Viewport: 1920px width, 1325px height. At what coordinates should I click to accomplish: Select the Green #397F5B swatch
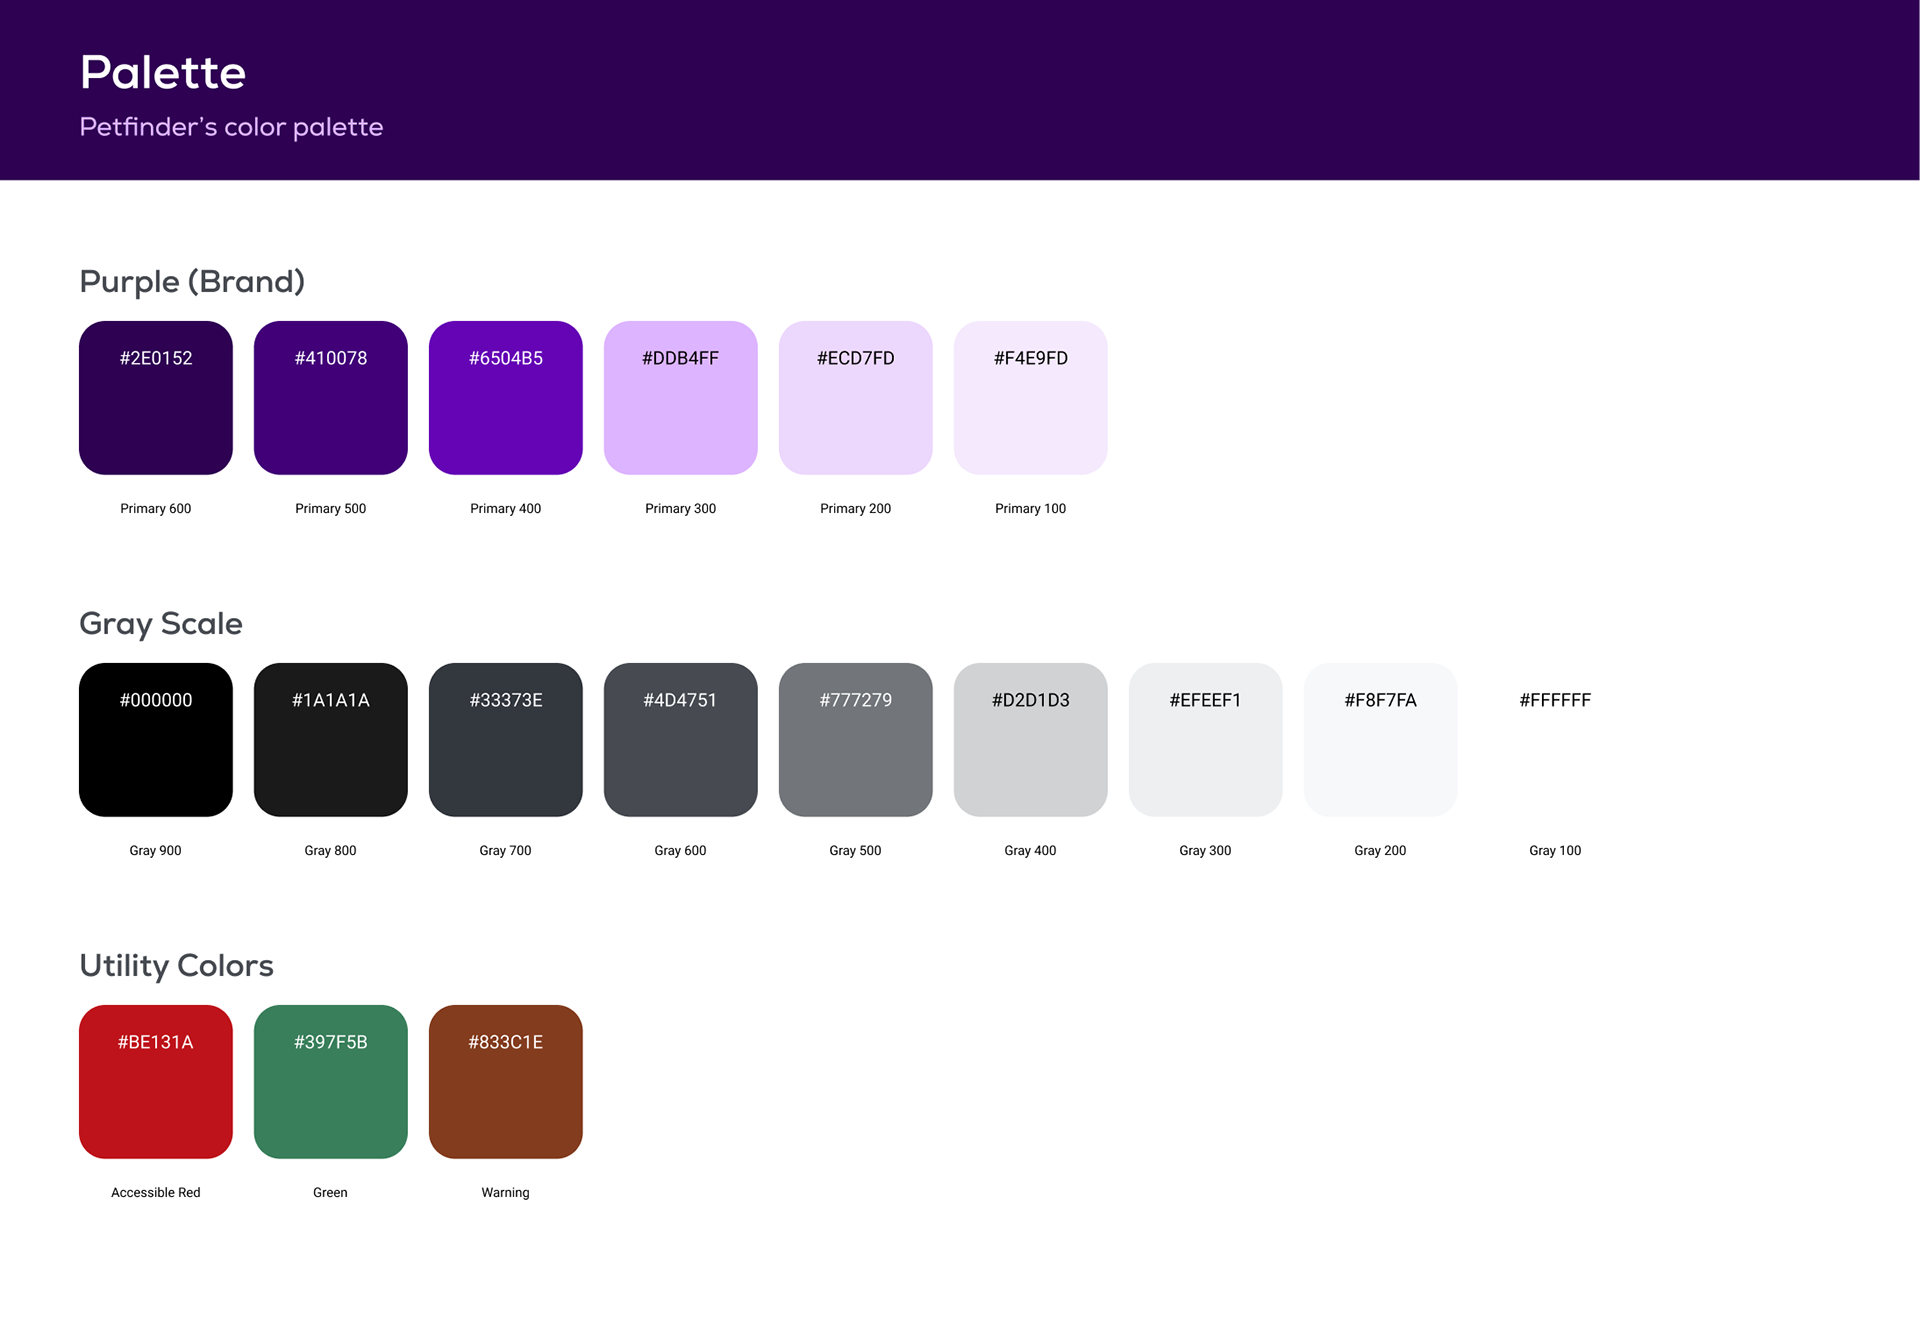point(331,1082)
